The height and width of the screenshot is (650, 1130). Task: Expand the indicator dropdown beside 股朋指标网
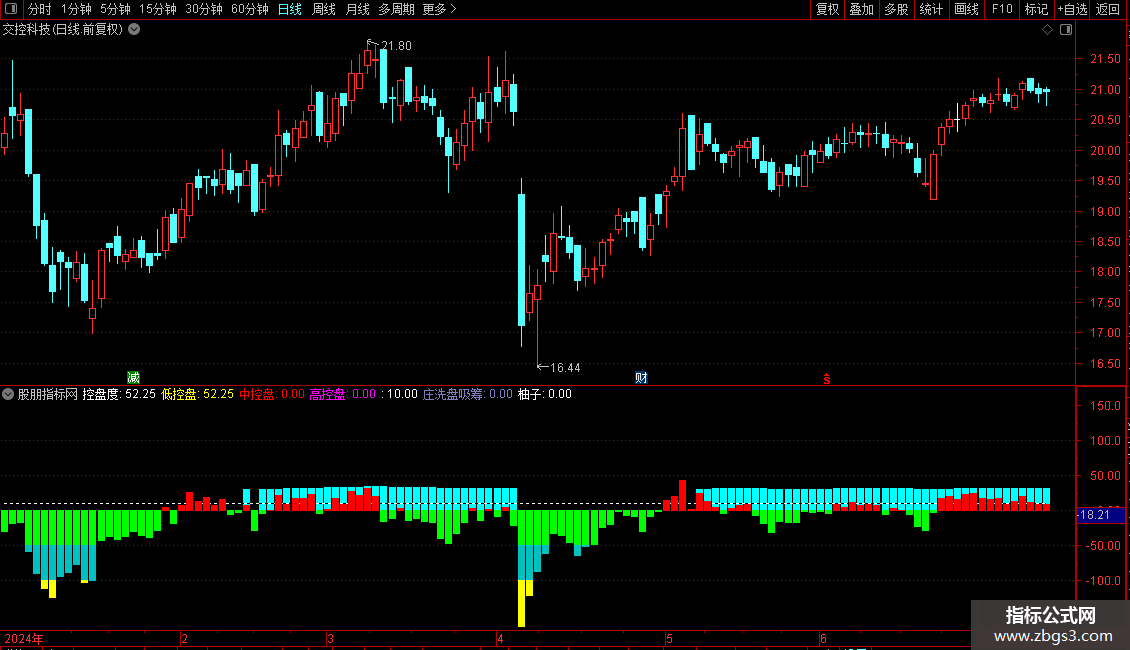8,394
